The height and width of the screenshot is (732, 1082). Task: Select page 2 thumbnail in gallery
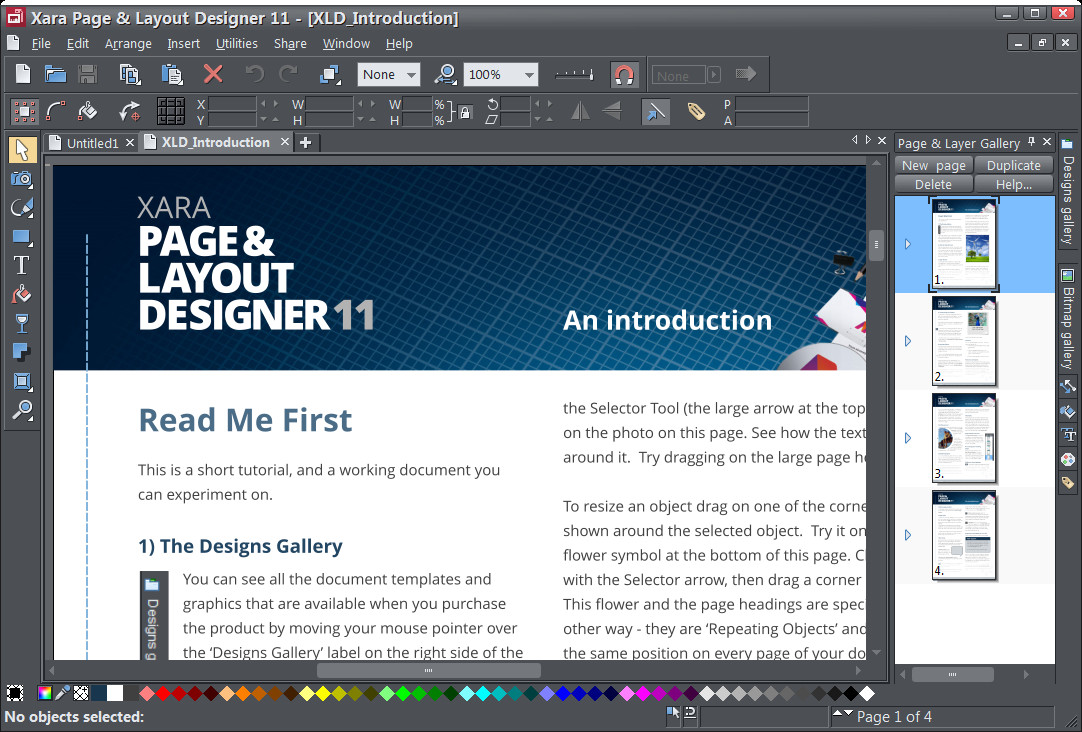964,341
